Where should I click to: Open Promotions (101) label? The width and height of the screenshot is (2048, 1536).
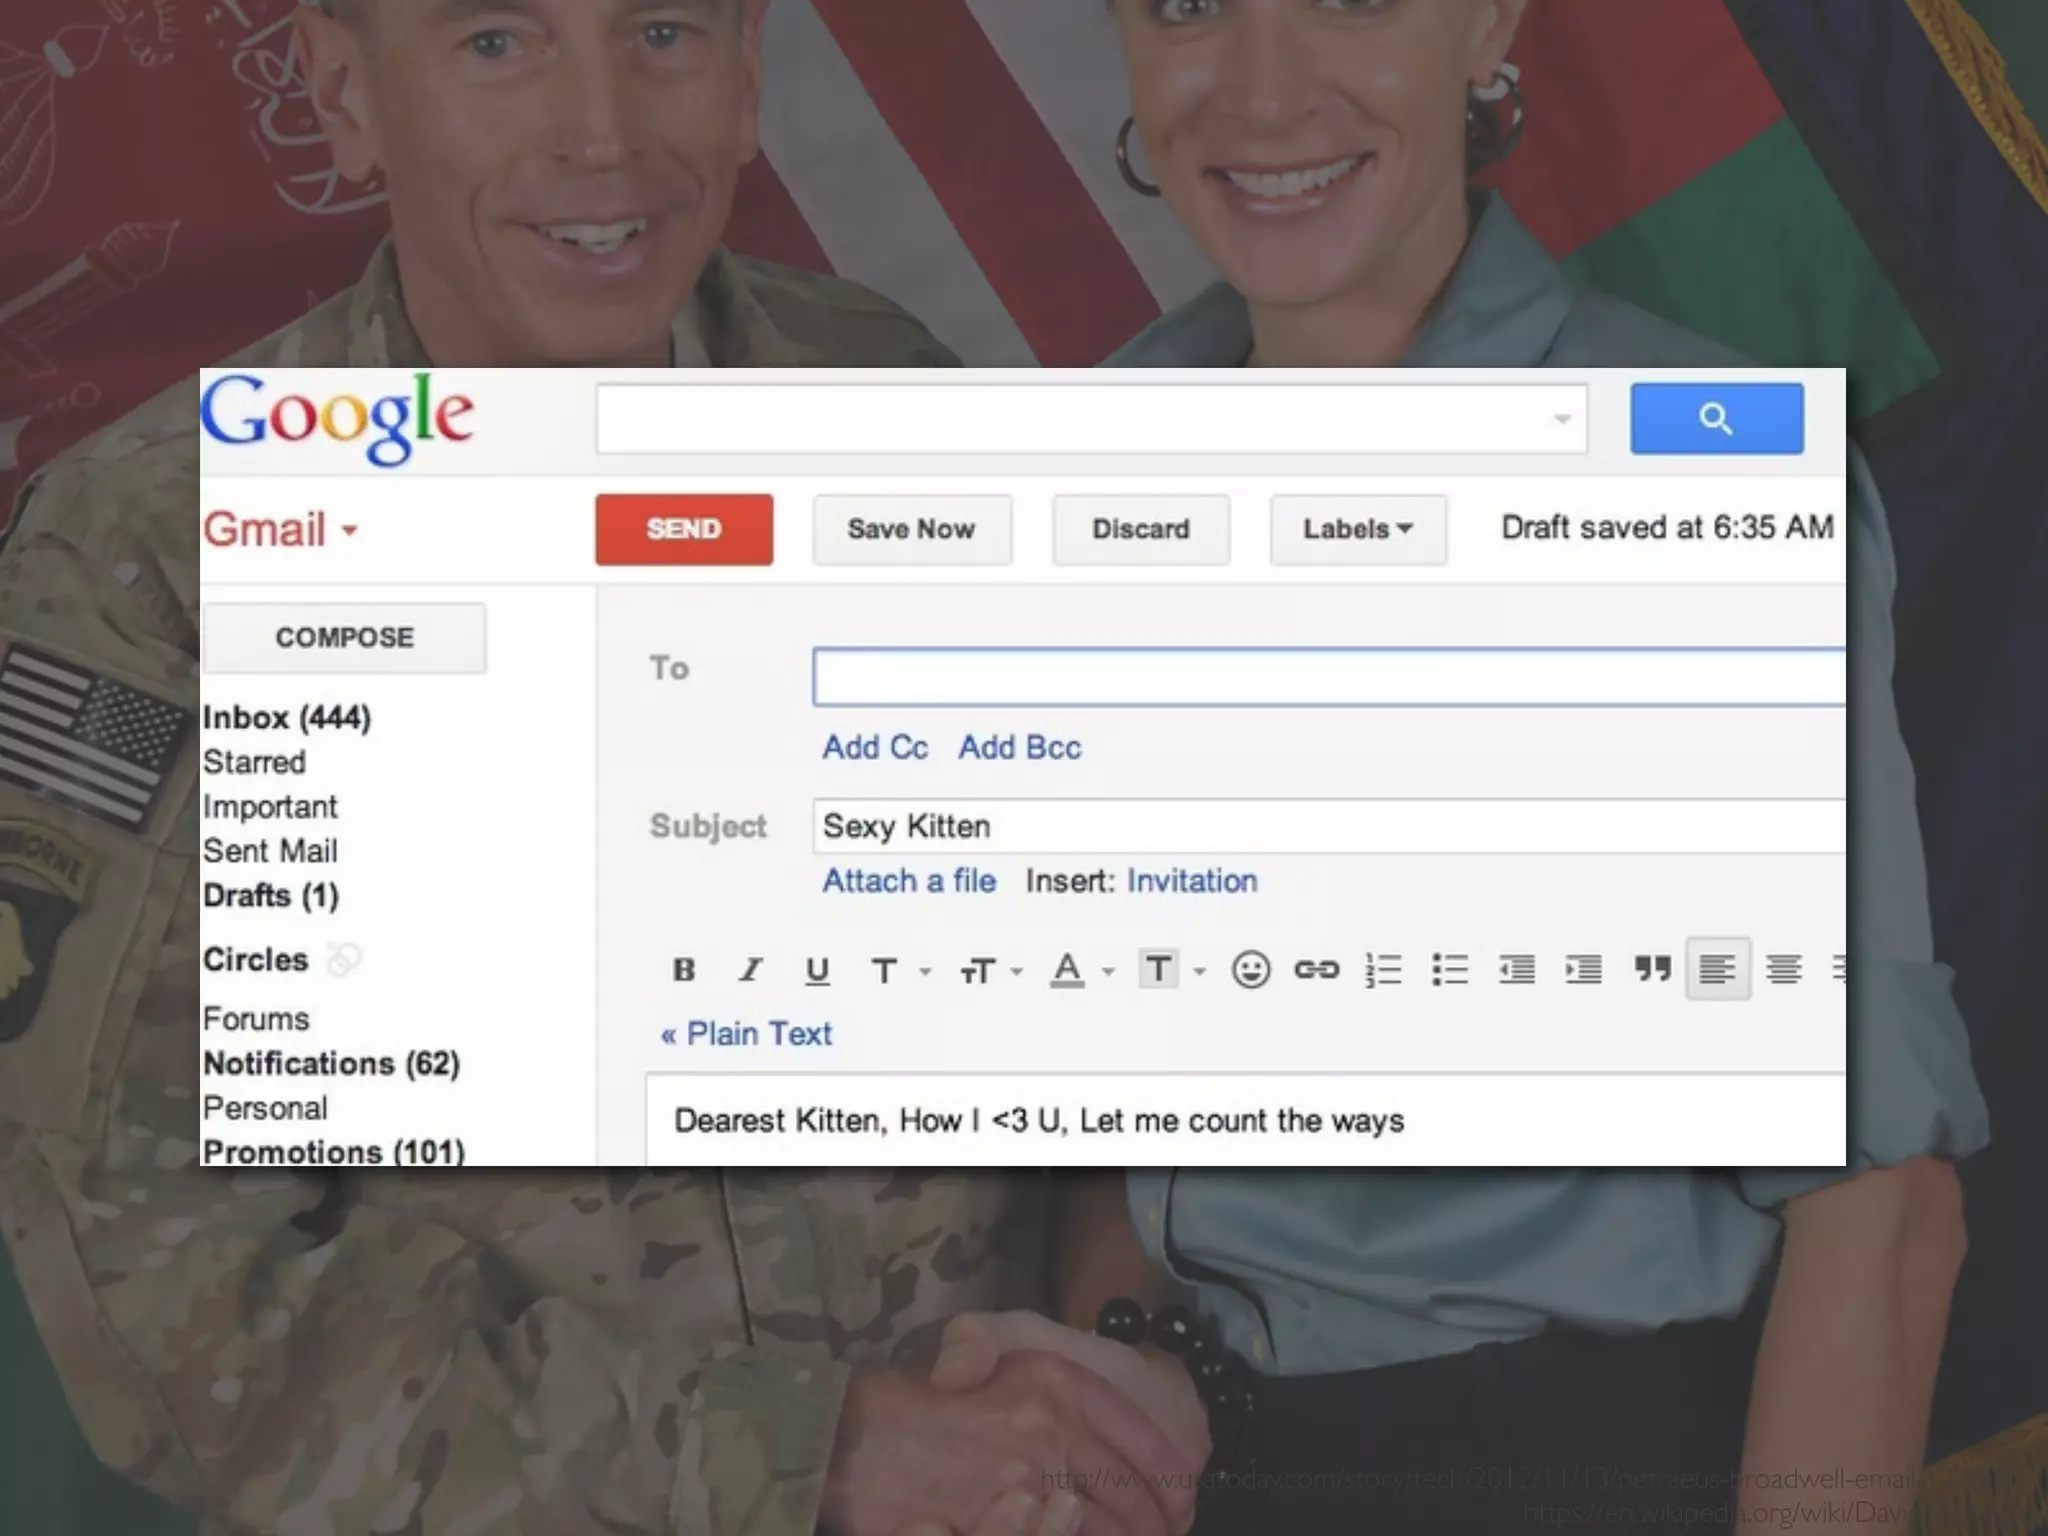point(334,1151)
